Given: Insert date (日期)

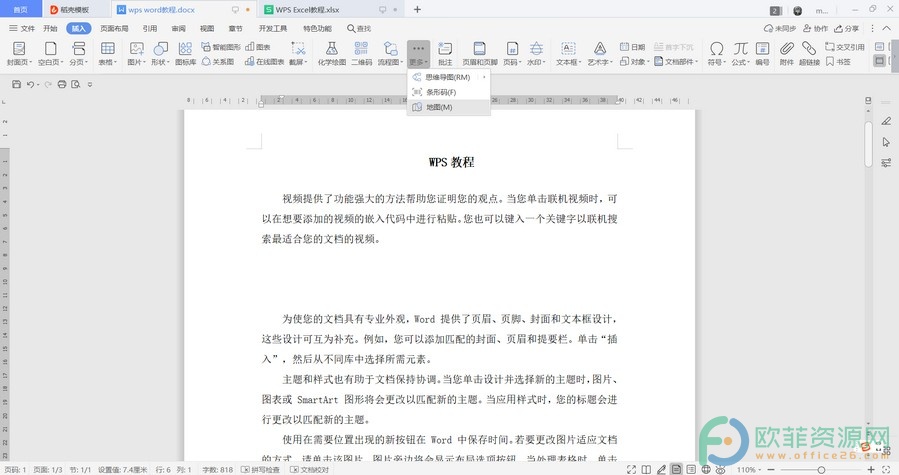Looking at the screenshot, I should tap(632, 47).
